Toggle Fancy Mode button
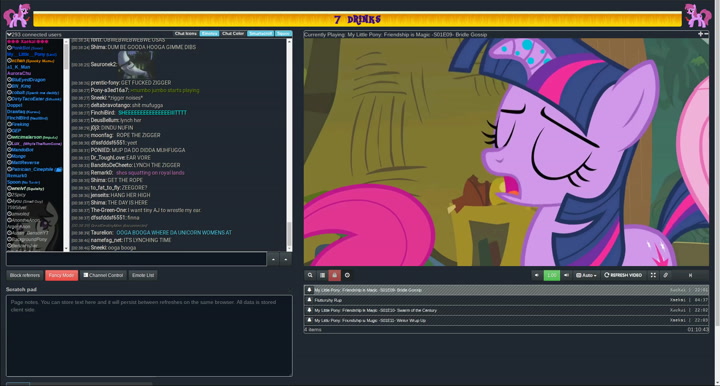Screen dimensions: 720x386 click(x=62, y=275)
